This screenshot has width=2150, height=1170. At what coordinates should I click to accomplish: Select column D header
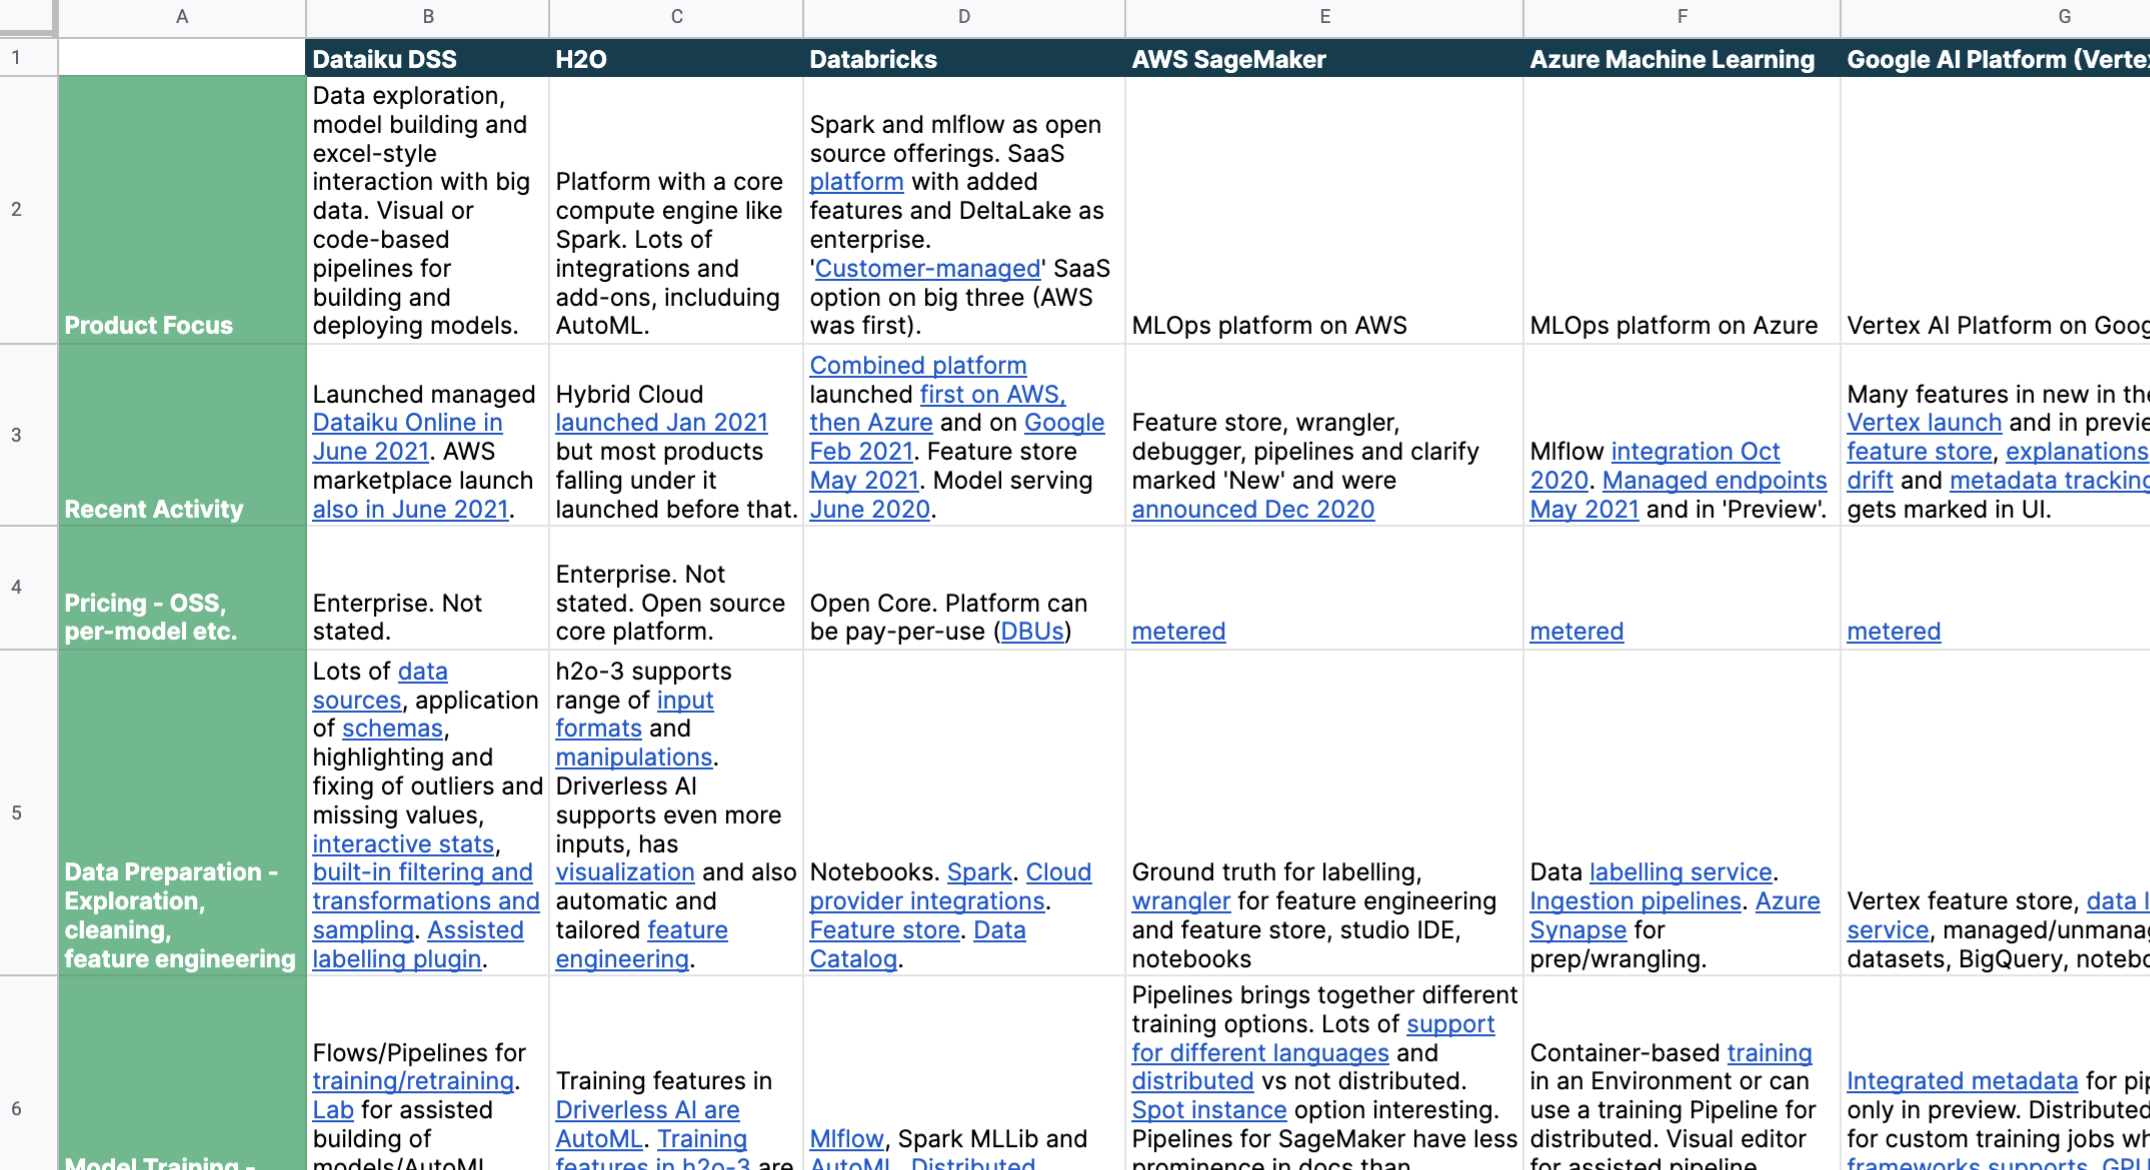(x=963, y=17)
